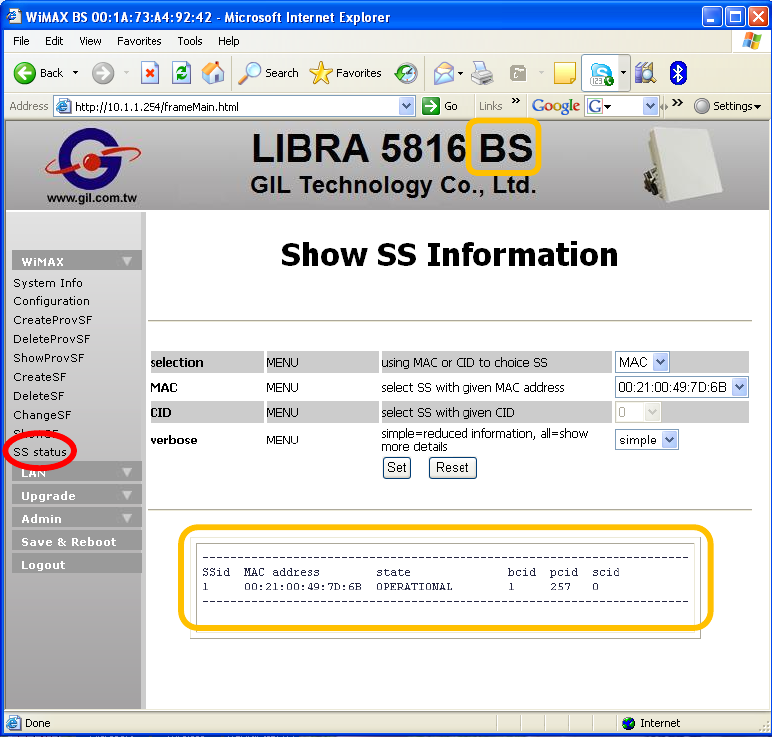772x737 pixels.
Task: Expand the Upgrade sidebar section
Action: pos(76,495)
